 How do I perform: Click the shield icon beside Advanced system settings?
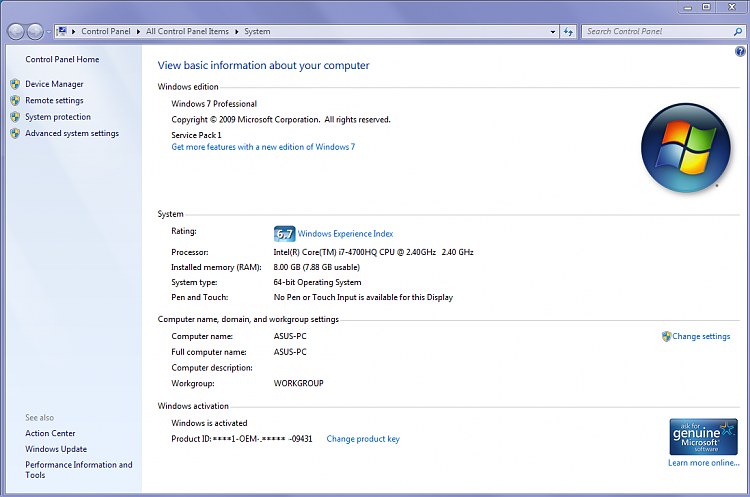(x=15, y=133)
